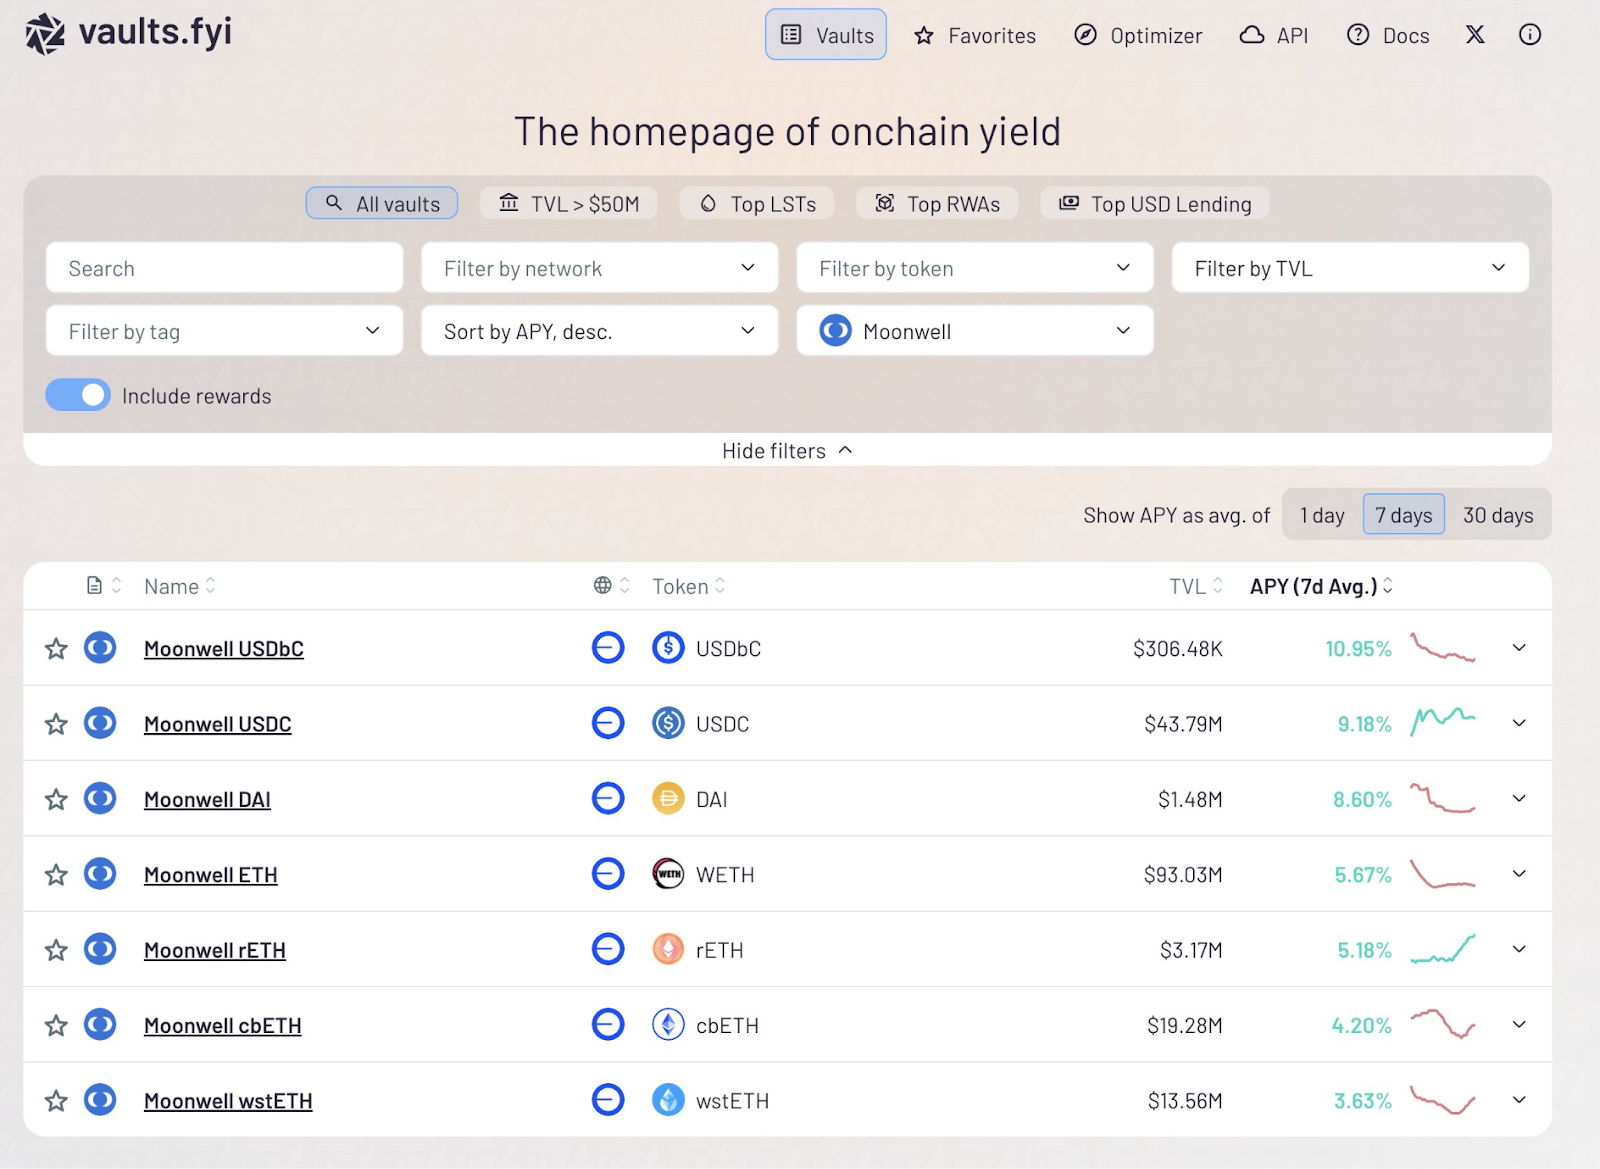Favorite the Moonwell USDC vault star
The height and width of the screenshot is (1169, 1600).
coord(56,724)
